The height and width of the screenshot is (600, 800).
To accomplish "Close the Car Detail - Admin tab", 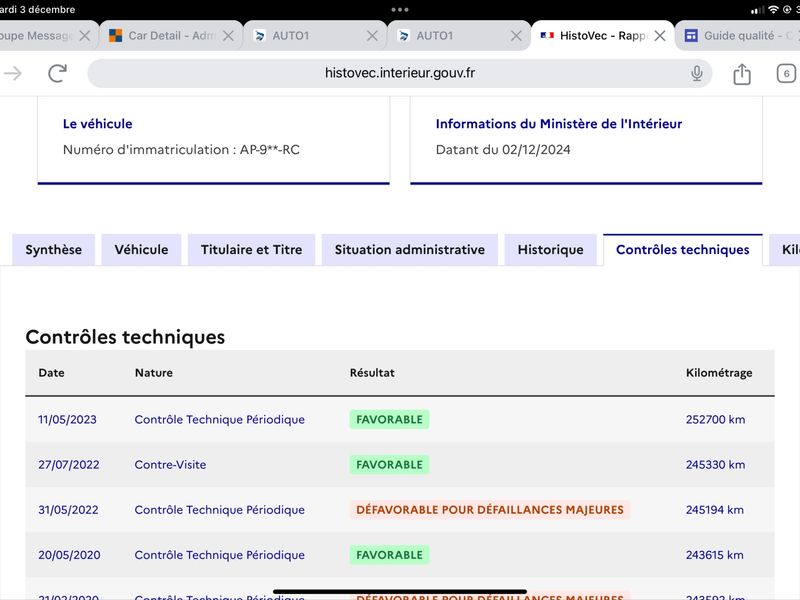I will coord(229,36).
